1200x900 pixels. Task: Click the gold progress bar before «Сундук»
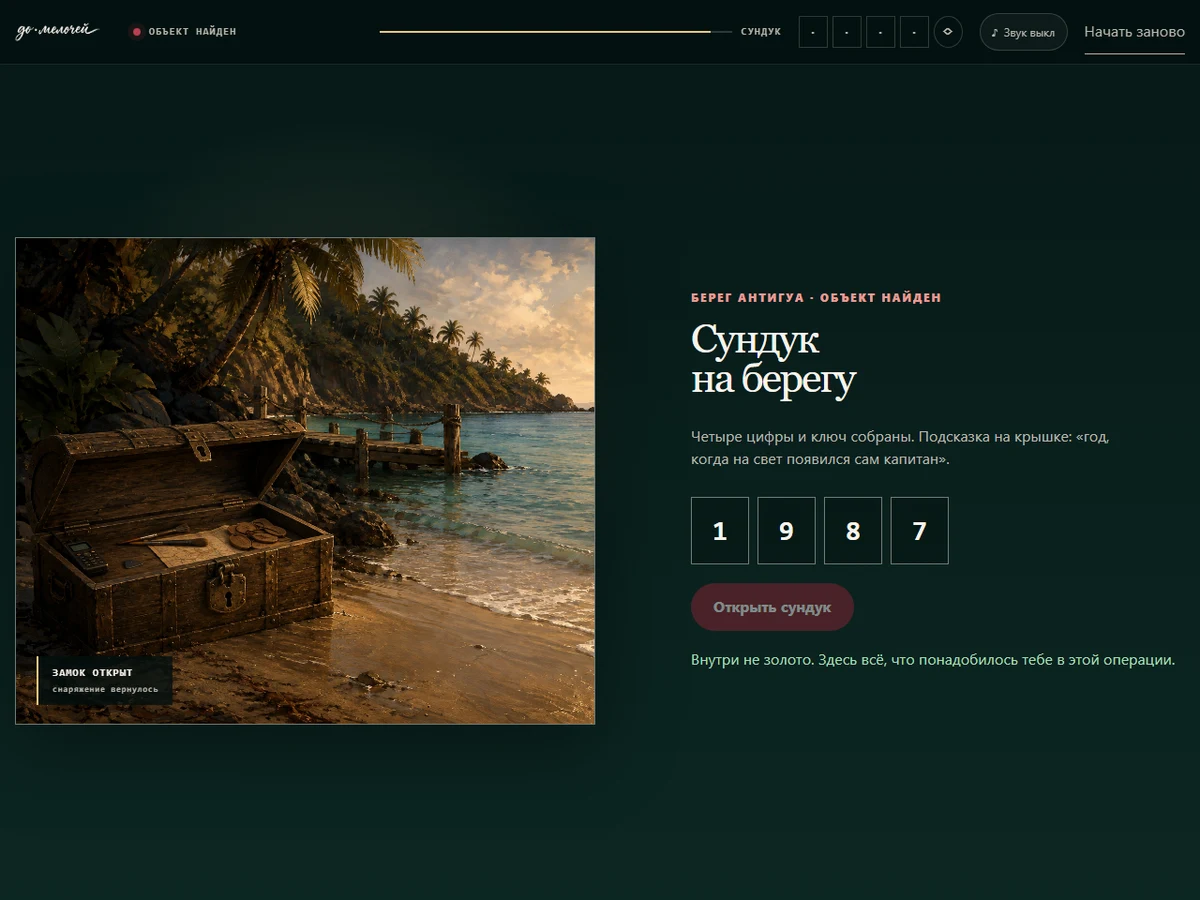click(x=555, y=32)
